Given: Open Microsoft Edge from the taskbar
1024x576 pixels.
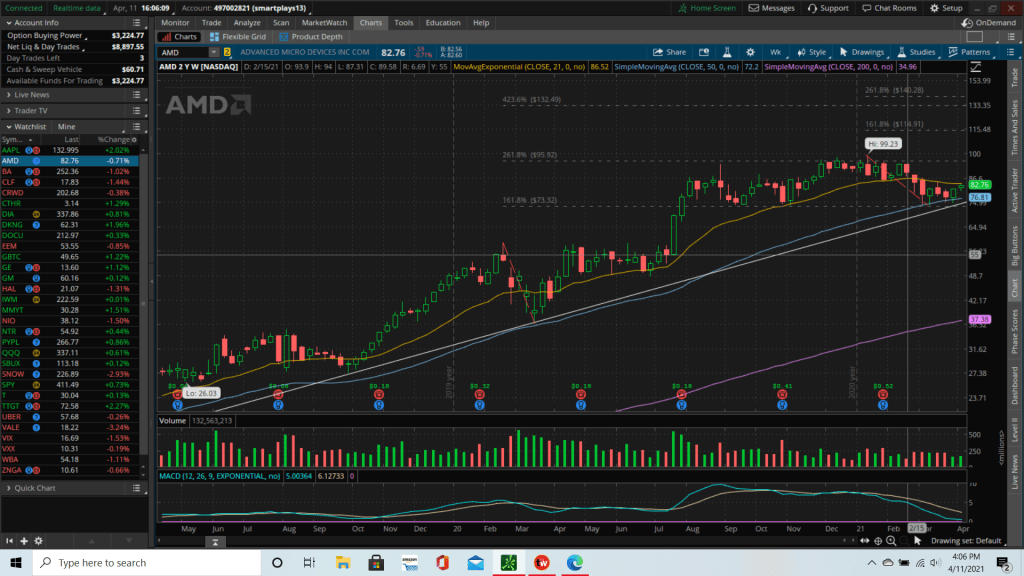Looking at the screenshot, I should pos(574,562).
